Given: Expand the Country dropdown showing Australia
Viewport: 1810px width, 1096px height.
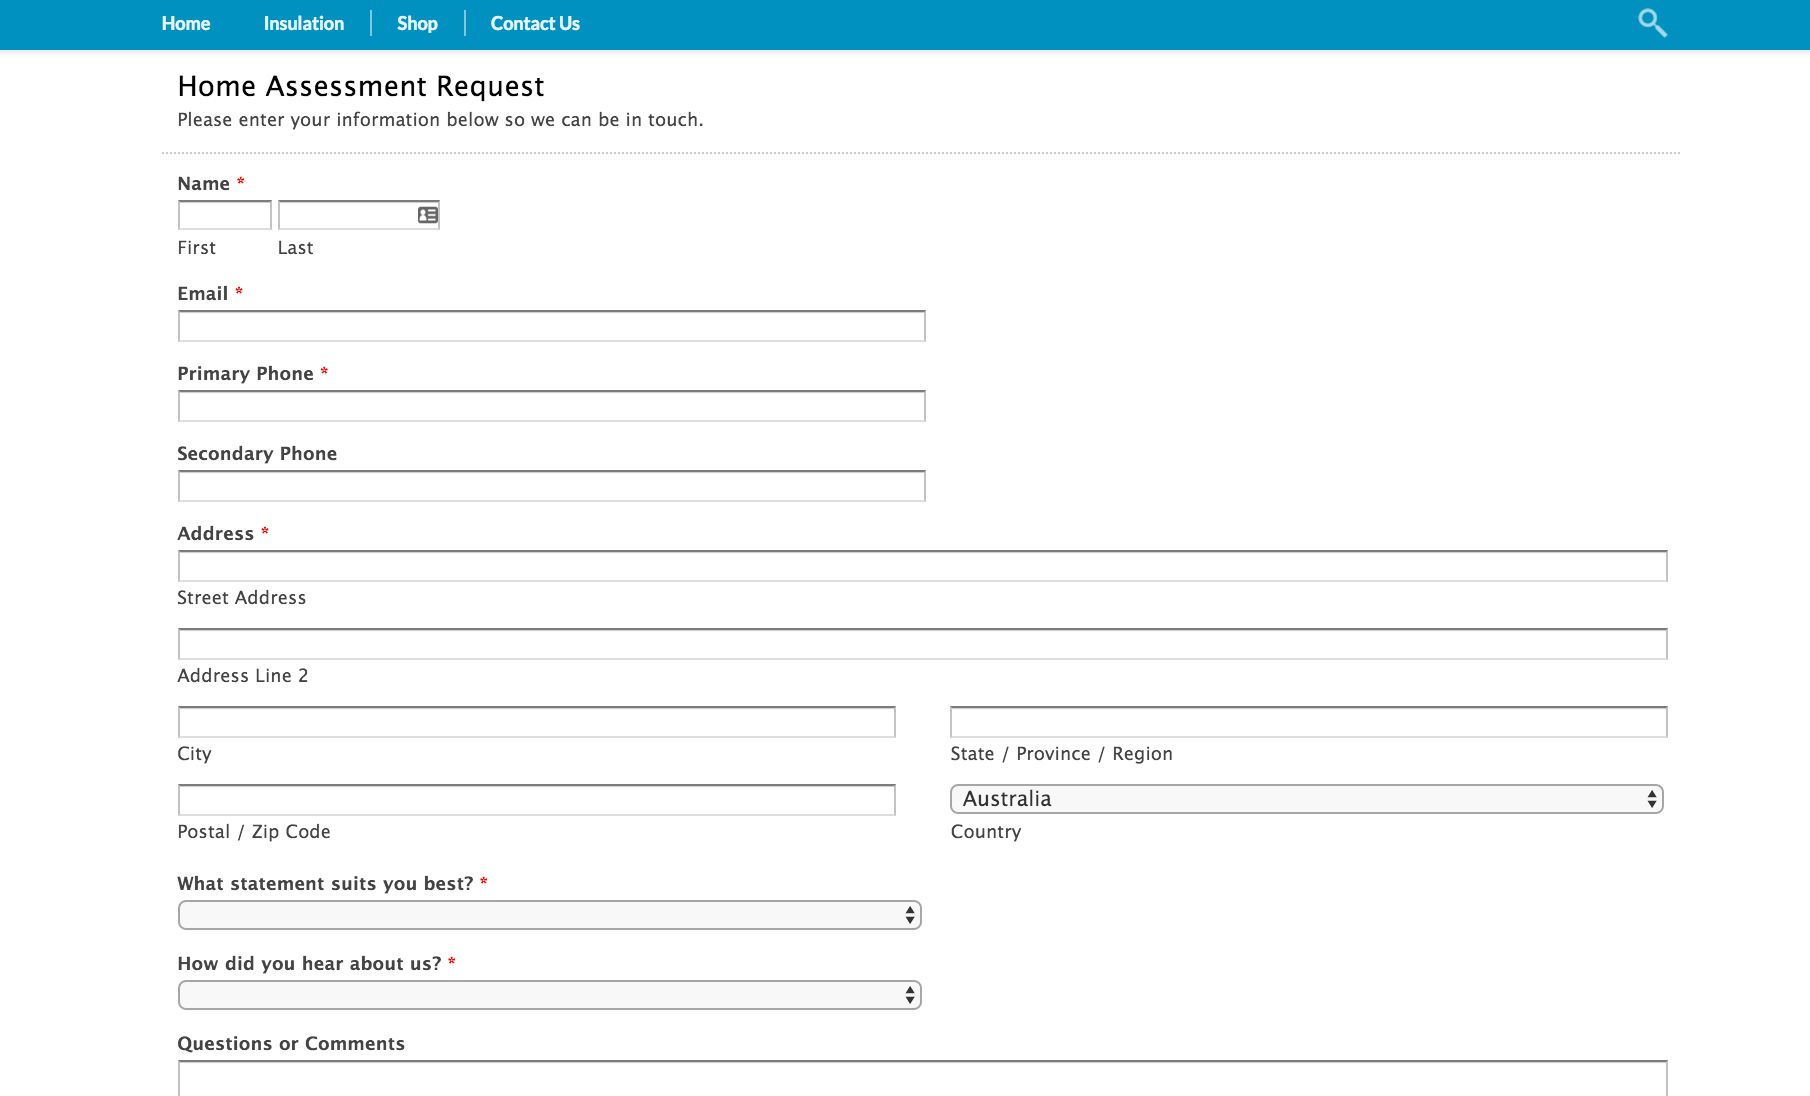Looking at the screenshot, I should pyautogui.click(x=1306, y=799).
